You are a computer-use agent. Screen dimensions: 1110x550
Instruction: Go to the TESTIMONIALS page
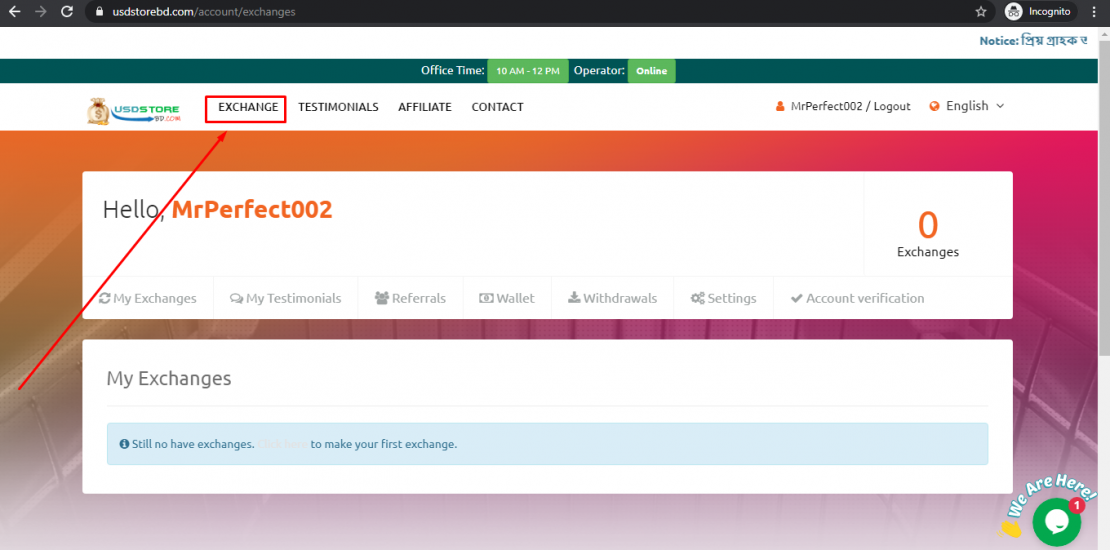(x=338, y=107)
